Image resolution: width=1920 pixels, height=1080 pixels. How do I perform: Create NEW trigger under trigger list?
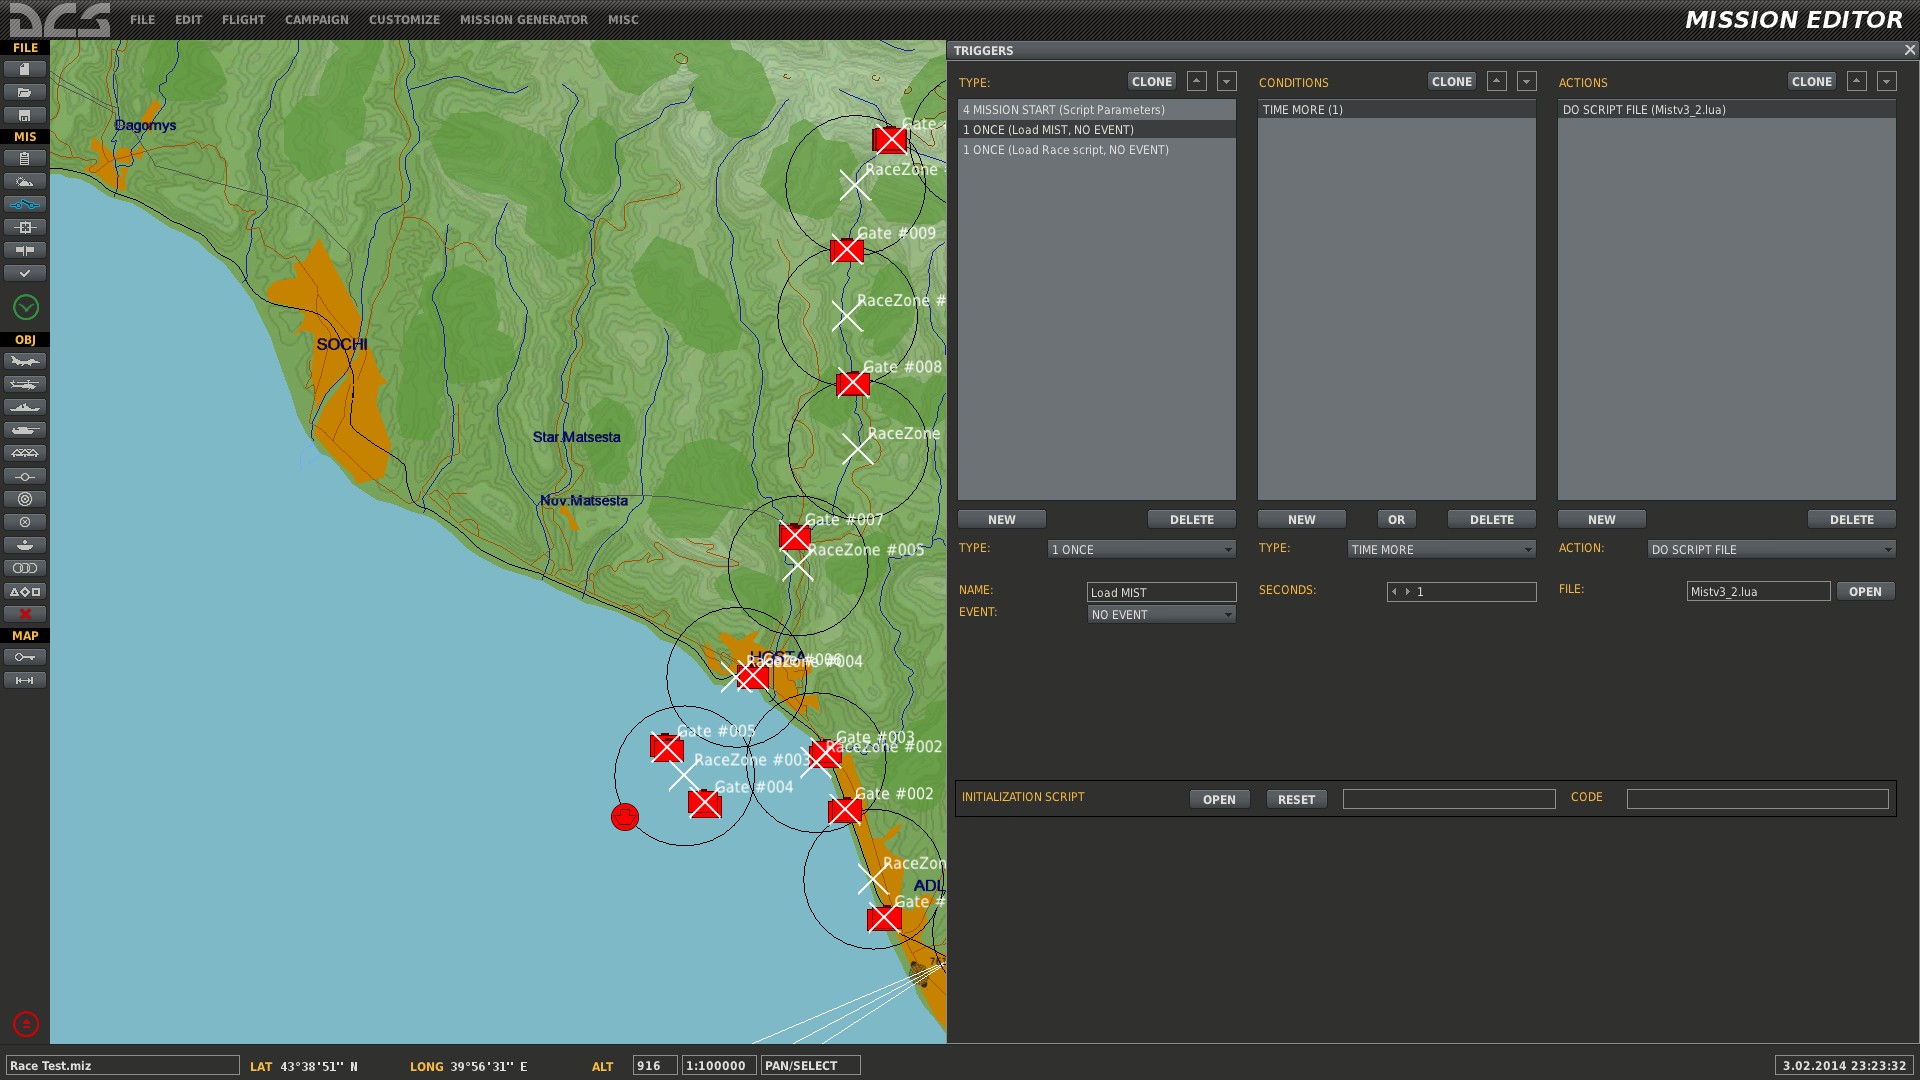coord(1002,519)
